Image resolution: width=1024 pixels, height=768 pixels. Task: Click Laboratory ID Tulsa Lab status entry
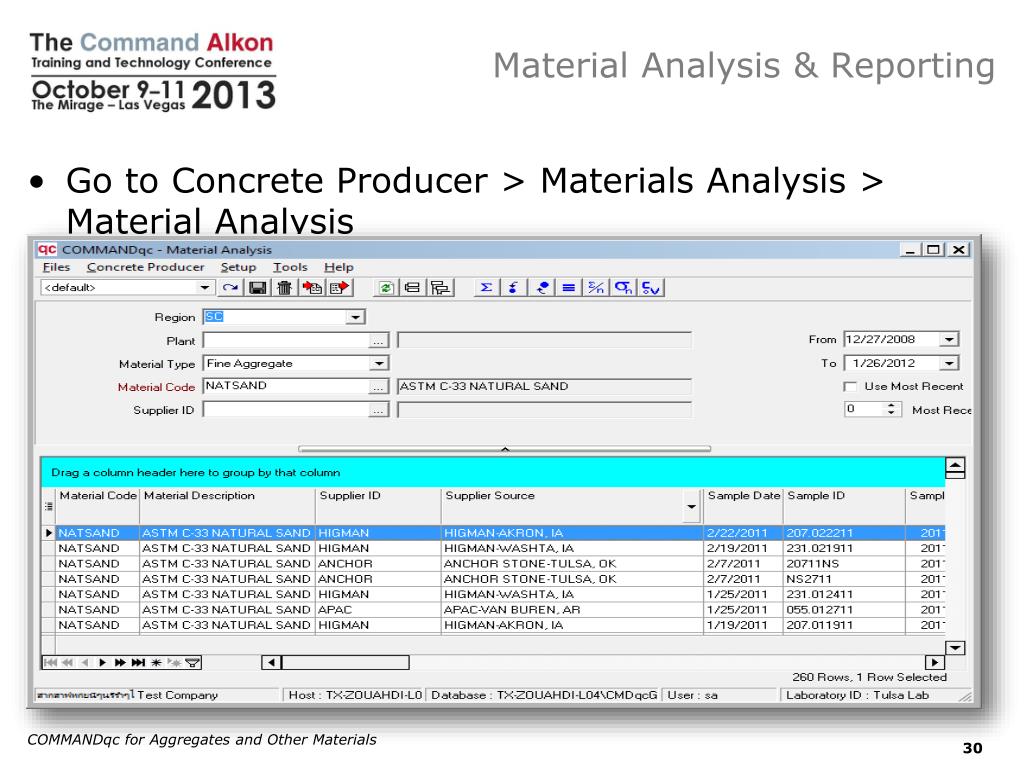857,696
